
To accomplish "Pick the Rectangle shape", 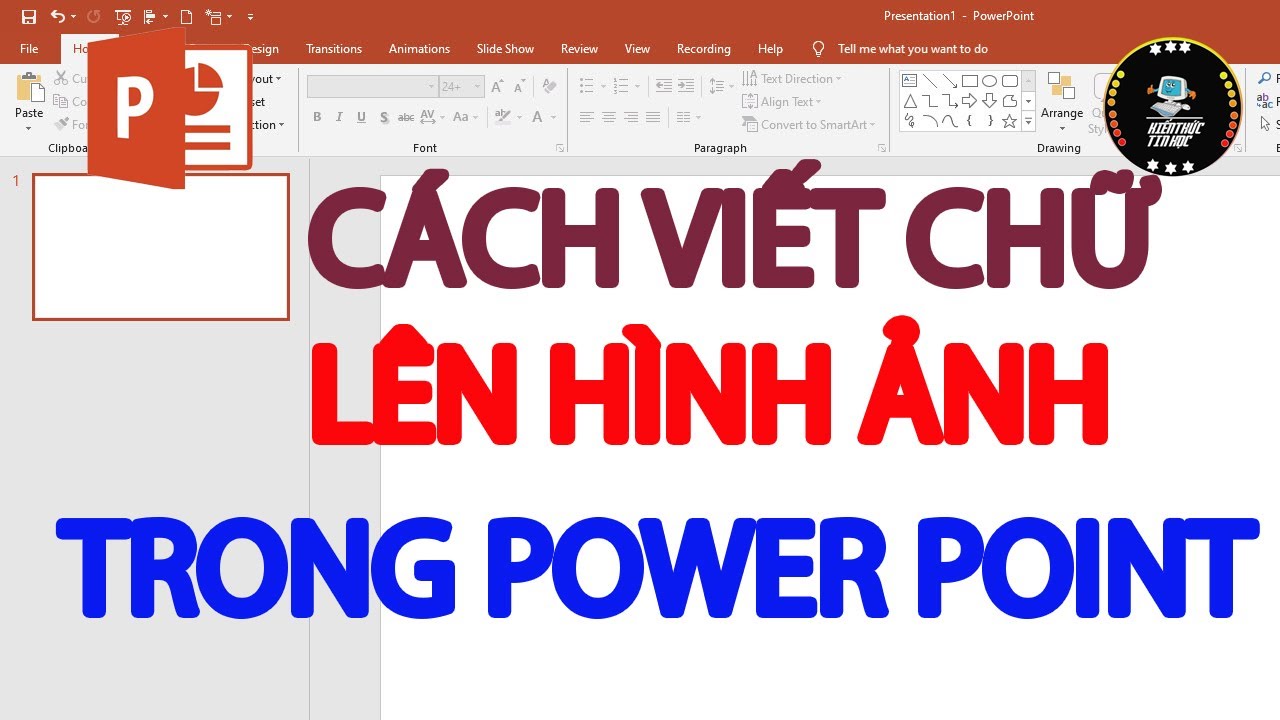I will pyautogui.click(x=970, y=81).
